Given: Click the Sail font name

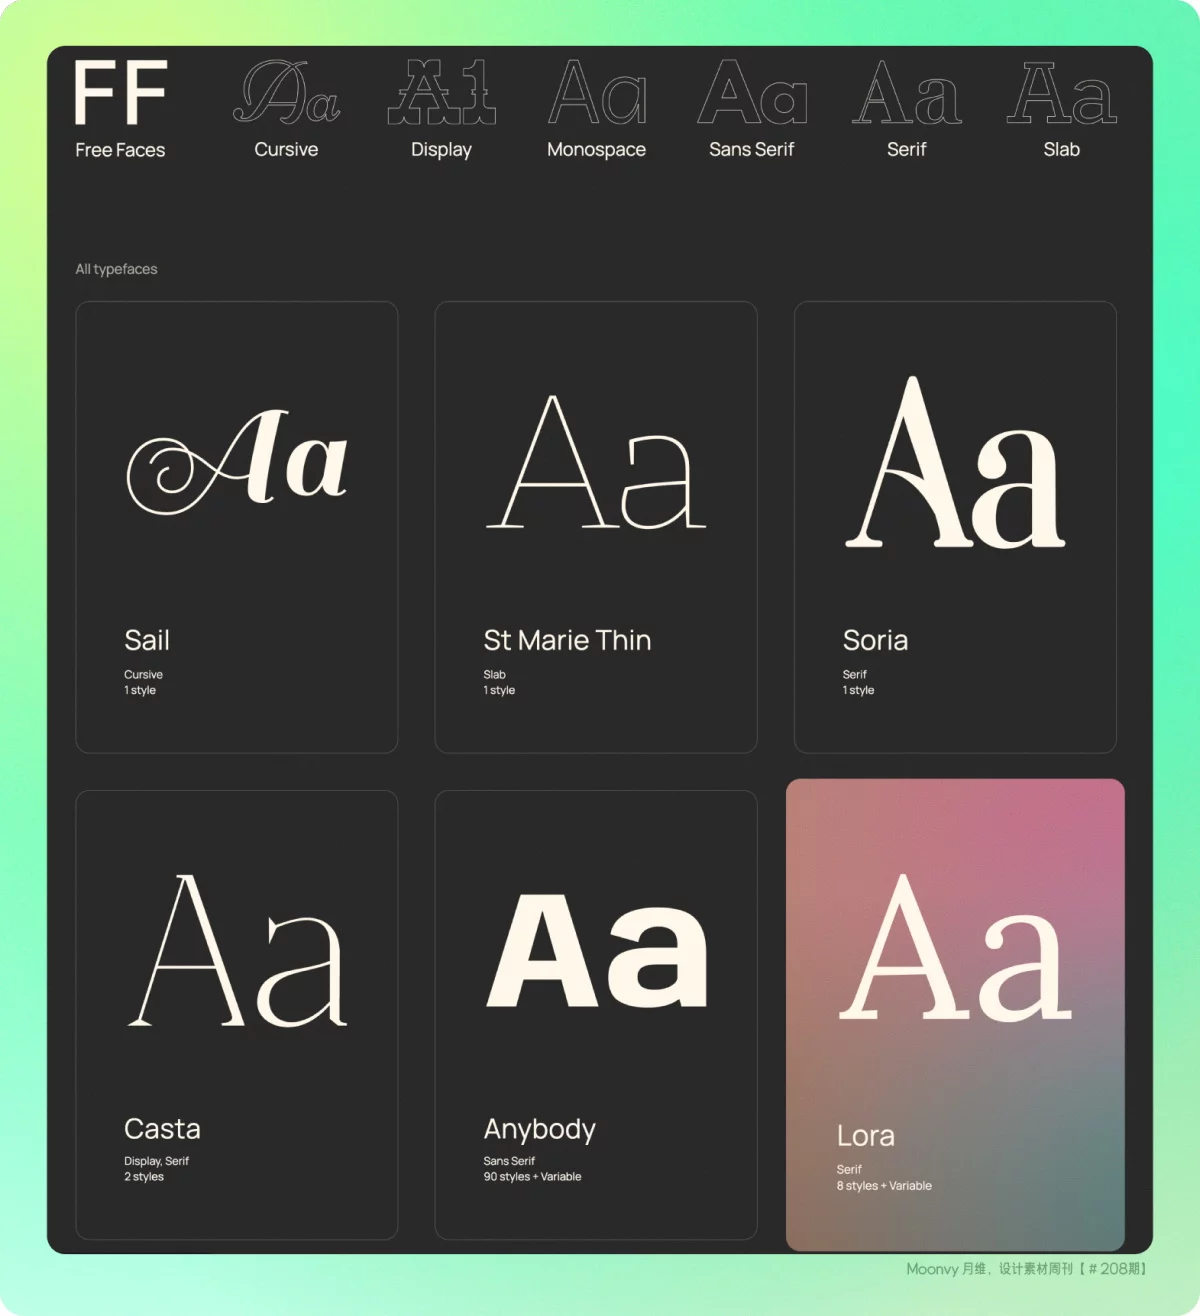Looking at the screenshot, I should coord(147,640).
